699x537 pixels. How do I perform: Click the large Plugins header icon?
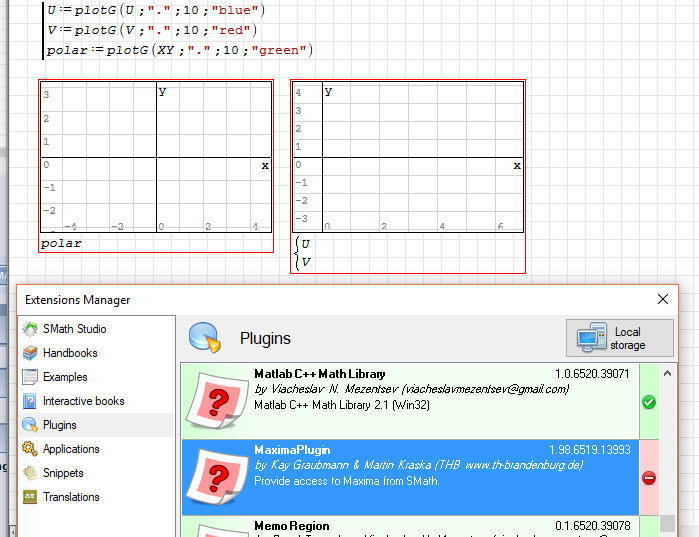[x=205, y=339]
